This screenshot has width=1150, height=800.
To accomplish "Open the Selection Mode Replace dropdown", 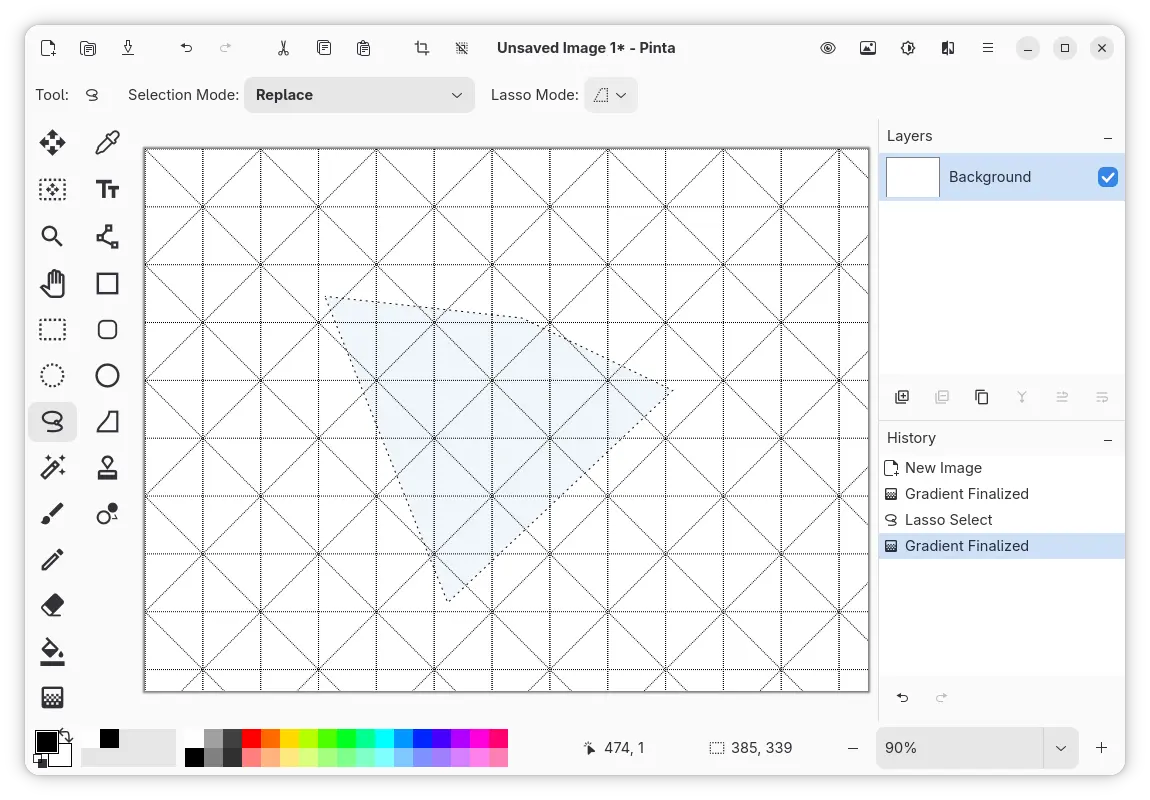I will (x=359, y=95).
